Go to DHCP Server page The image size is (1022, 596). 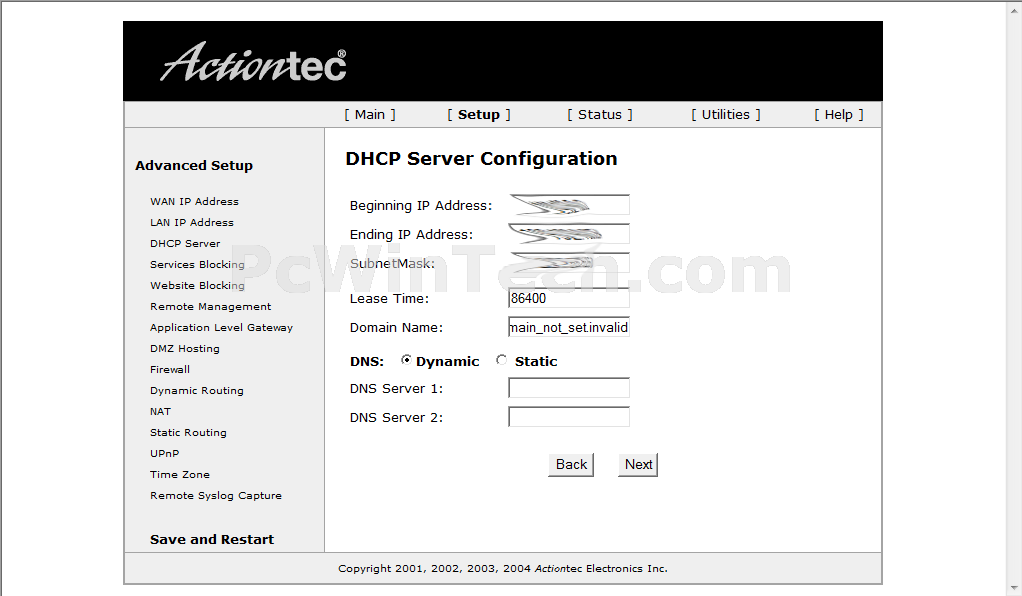point(185,243)
